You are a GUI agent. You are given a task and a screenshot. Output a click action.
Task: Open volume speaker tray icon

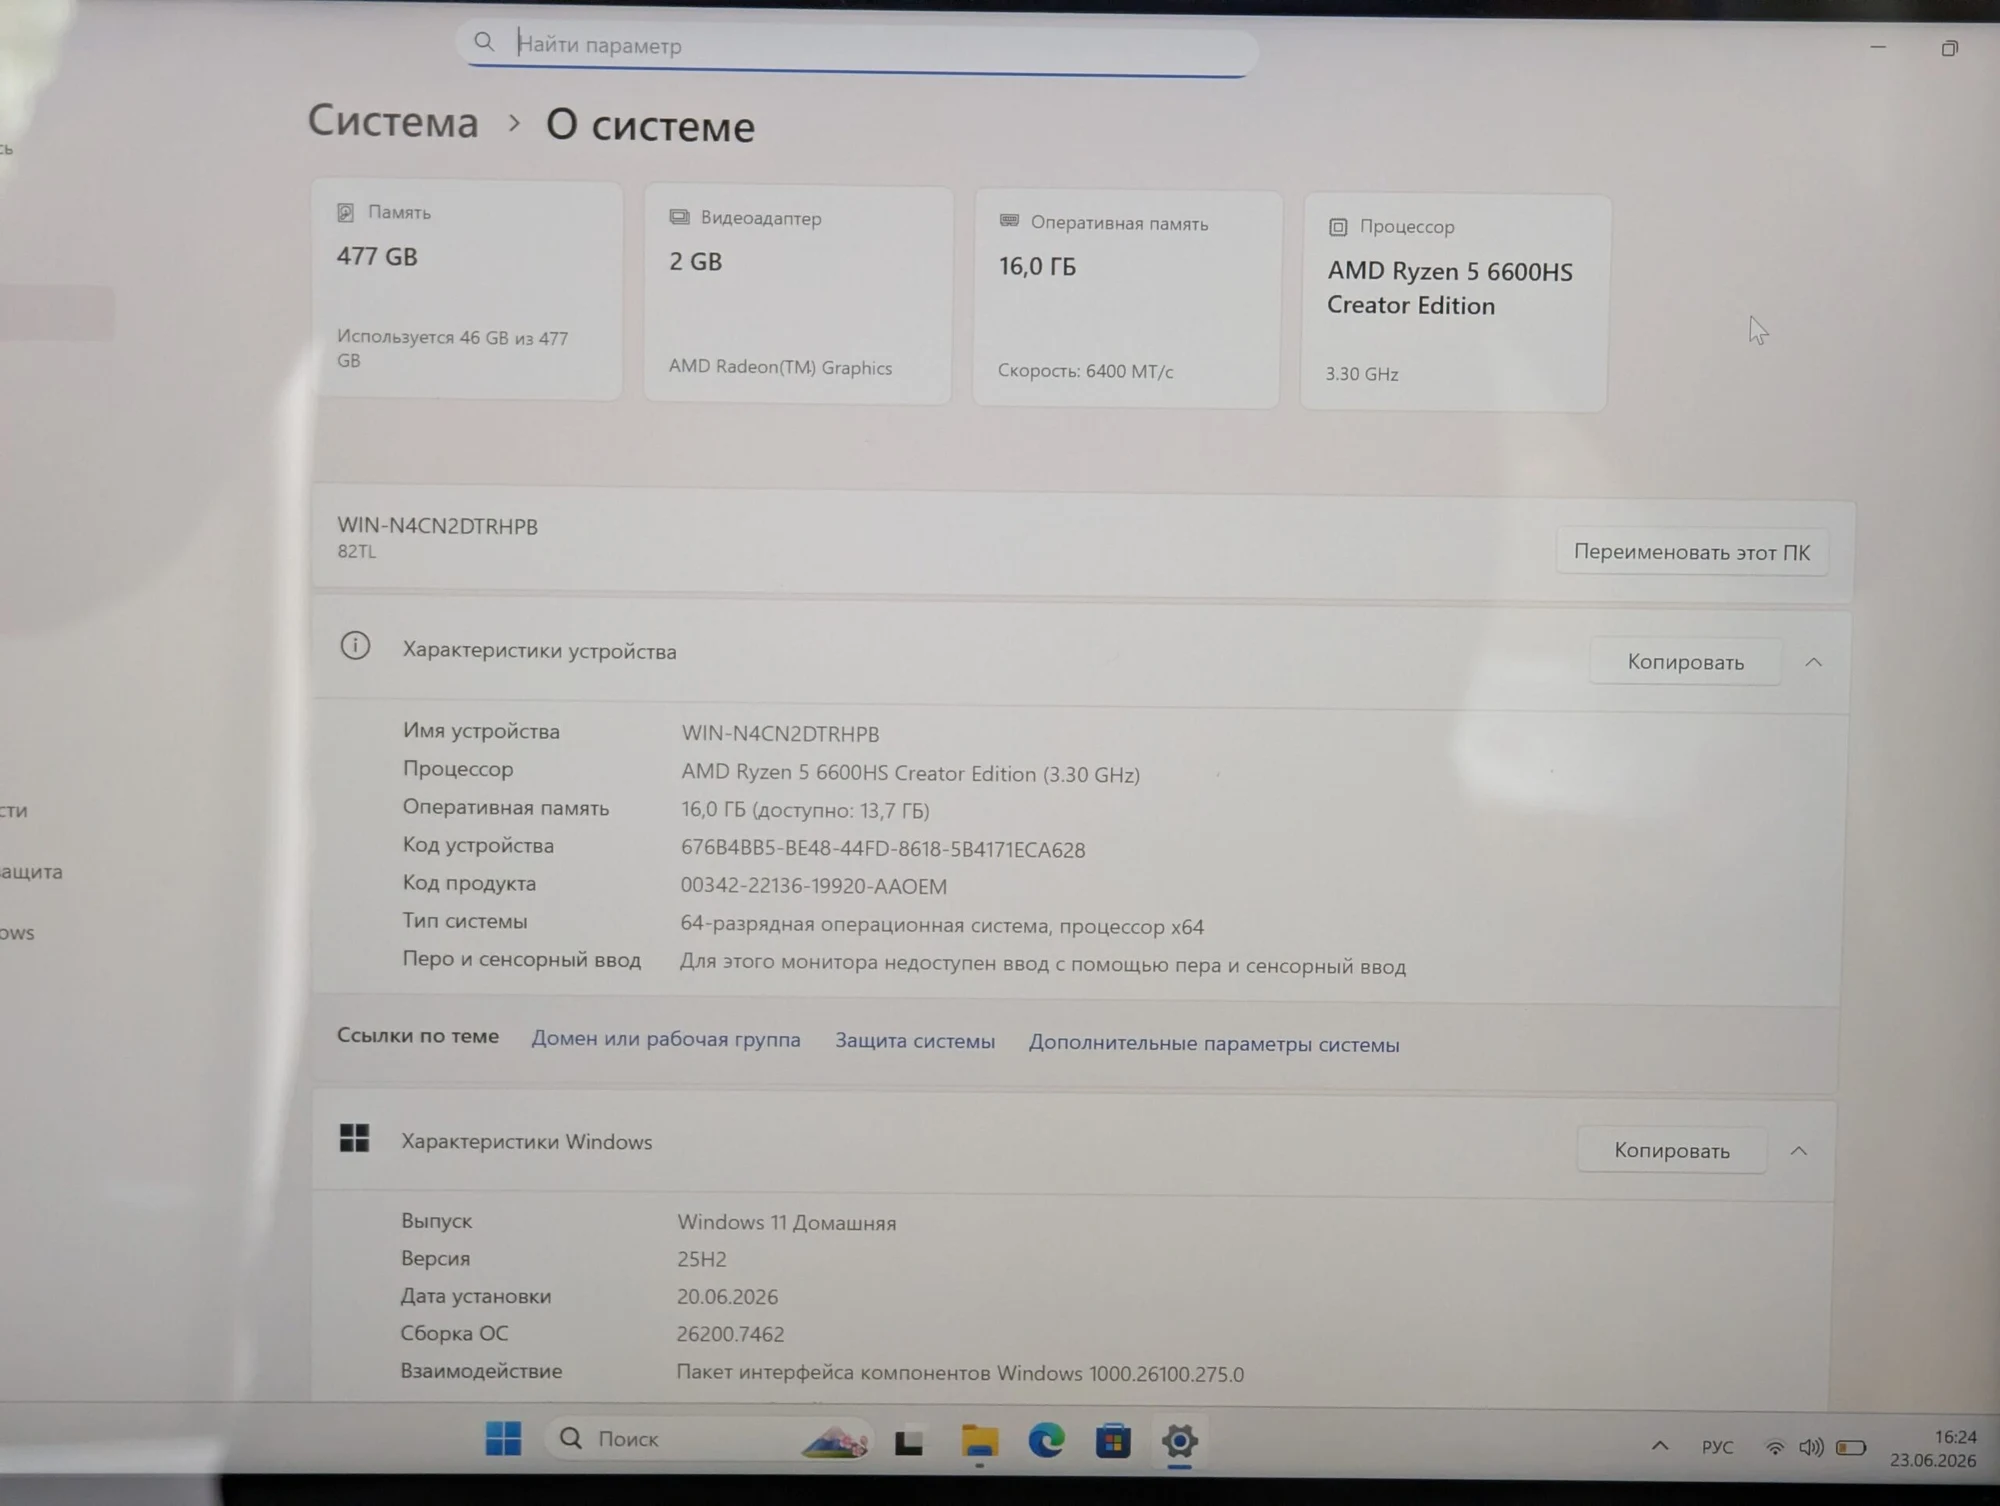pos(1811,1447)
